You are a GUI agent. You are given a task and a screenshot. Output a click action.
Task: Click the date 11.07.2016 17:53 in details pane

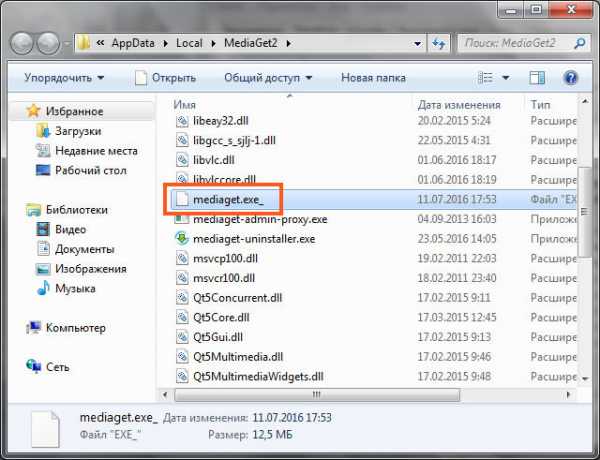pos(292,418)
